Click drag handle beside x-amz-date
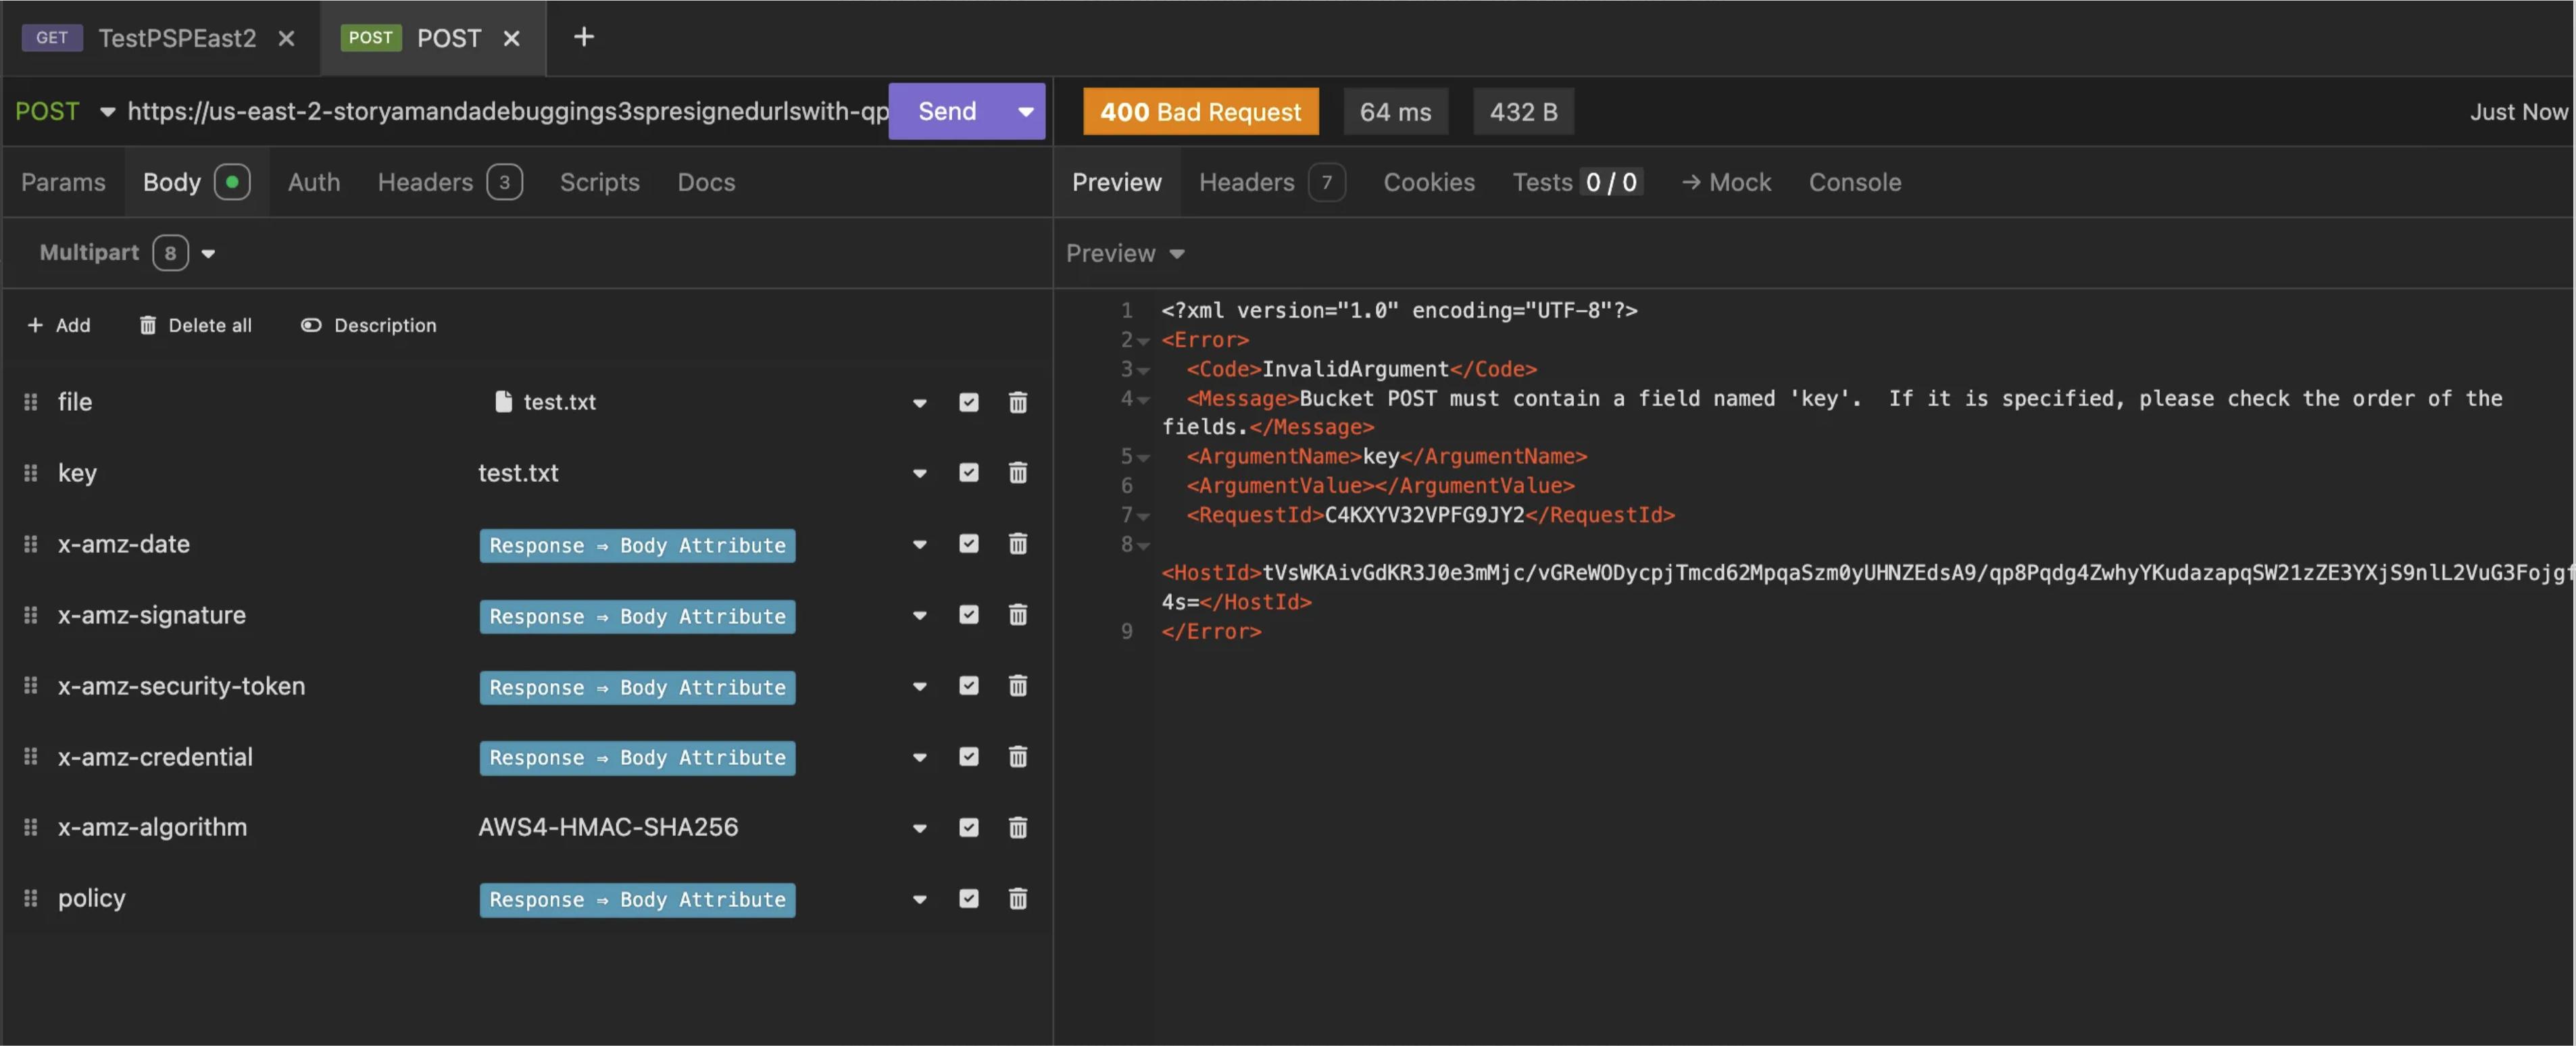 [31, 543]
